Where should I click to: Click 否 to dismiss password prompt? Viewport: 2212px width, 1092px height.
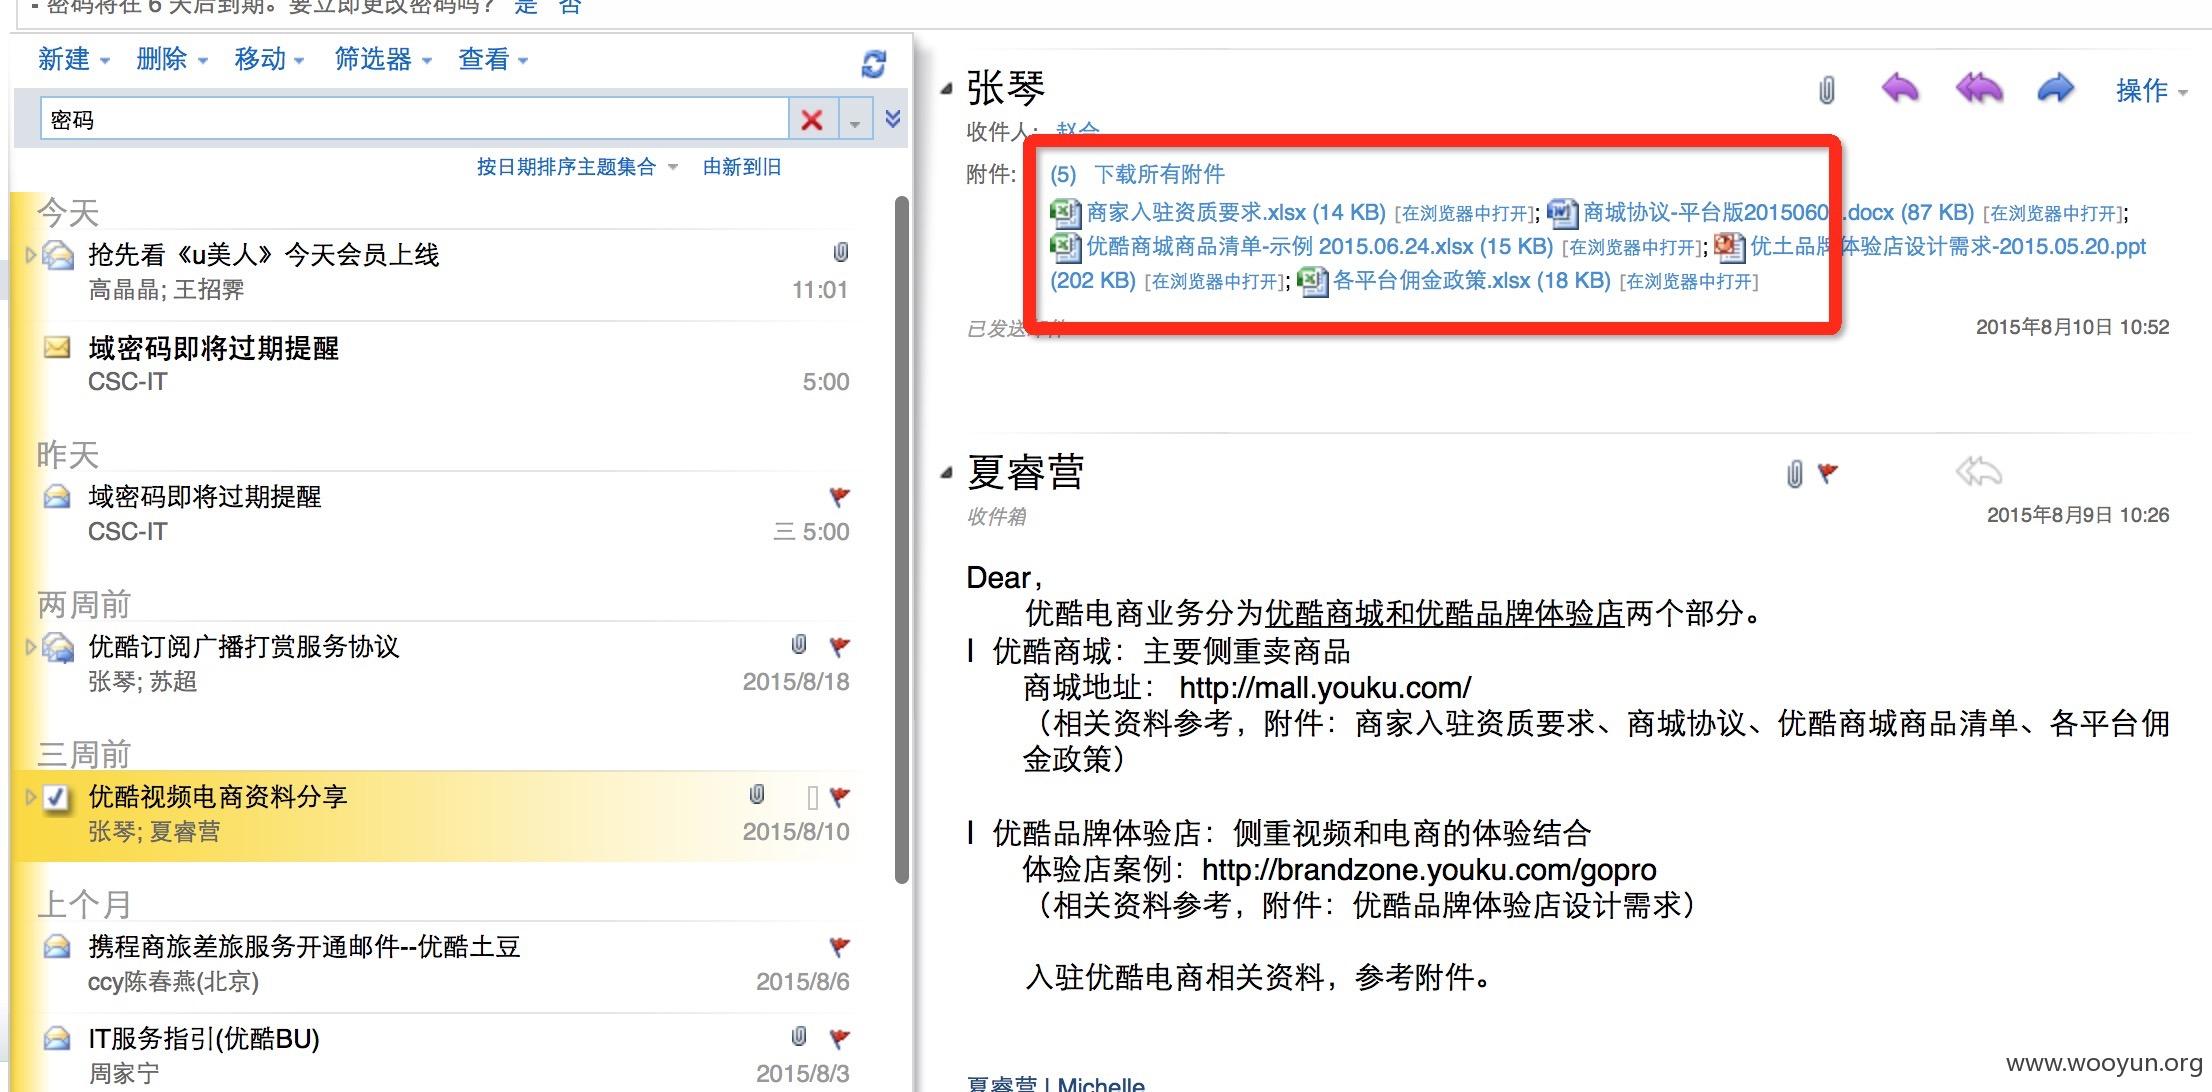tap(569, 6)
